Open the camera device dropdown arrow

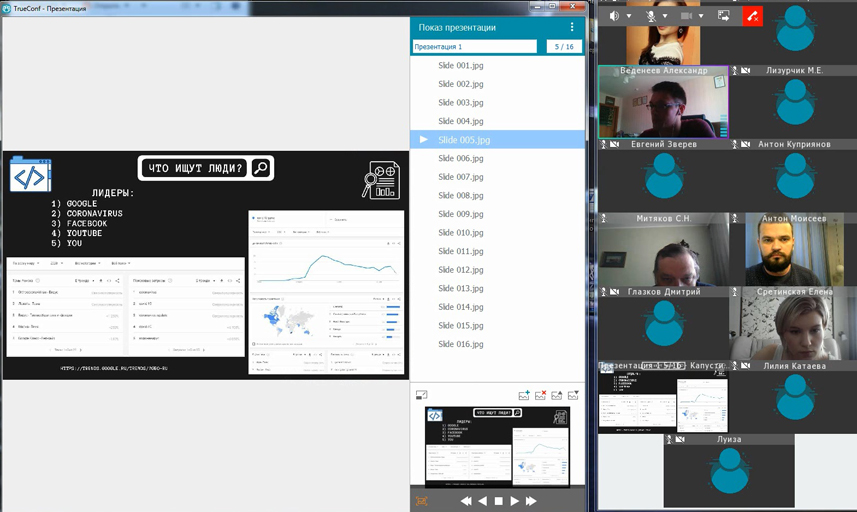[x=701, y=16]
